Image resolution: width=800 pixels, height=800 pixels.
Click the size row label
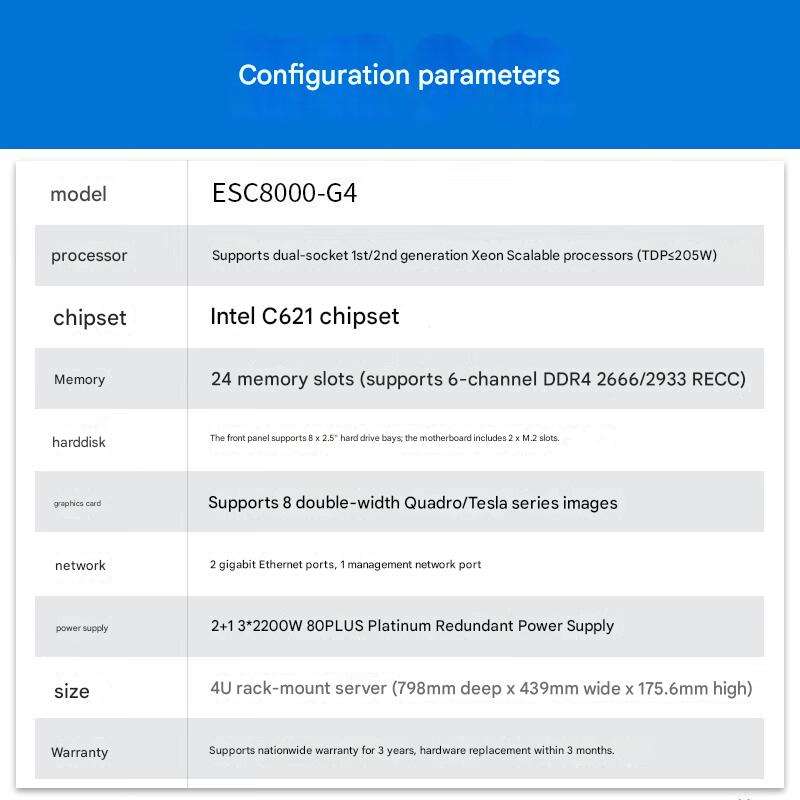[71, 691]
